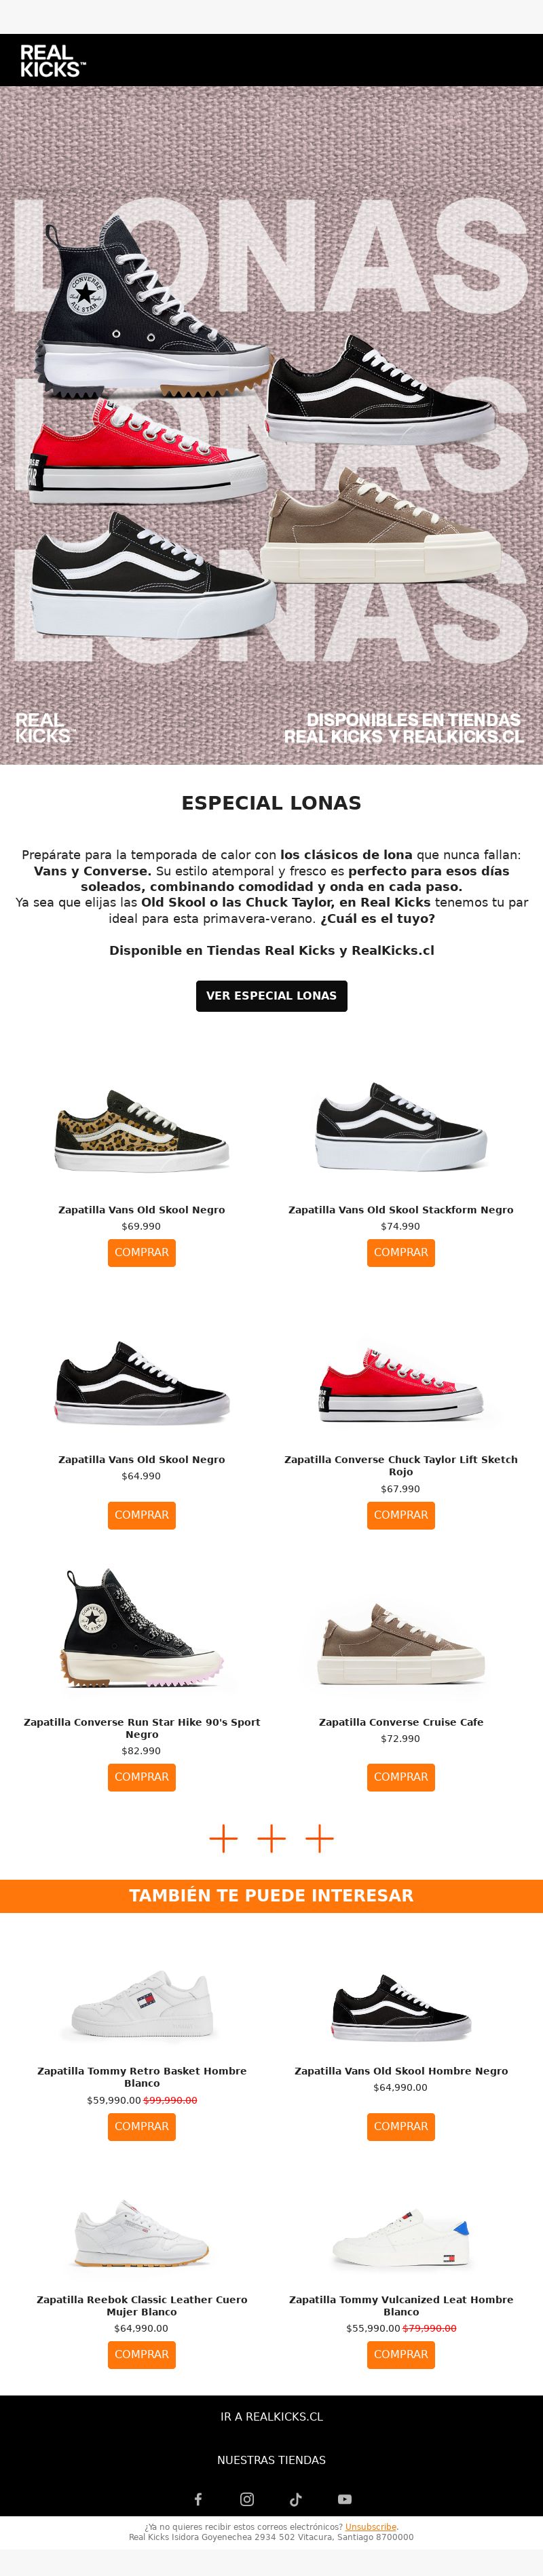543x2576 pixels.
Task: Open the Facebook social icon
Action: coord(198,2499)
